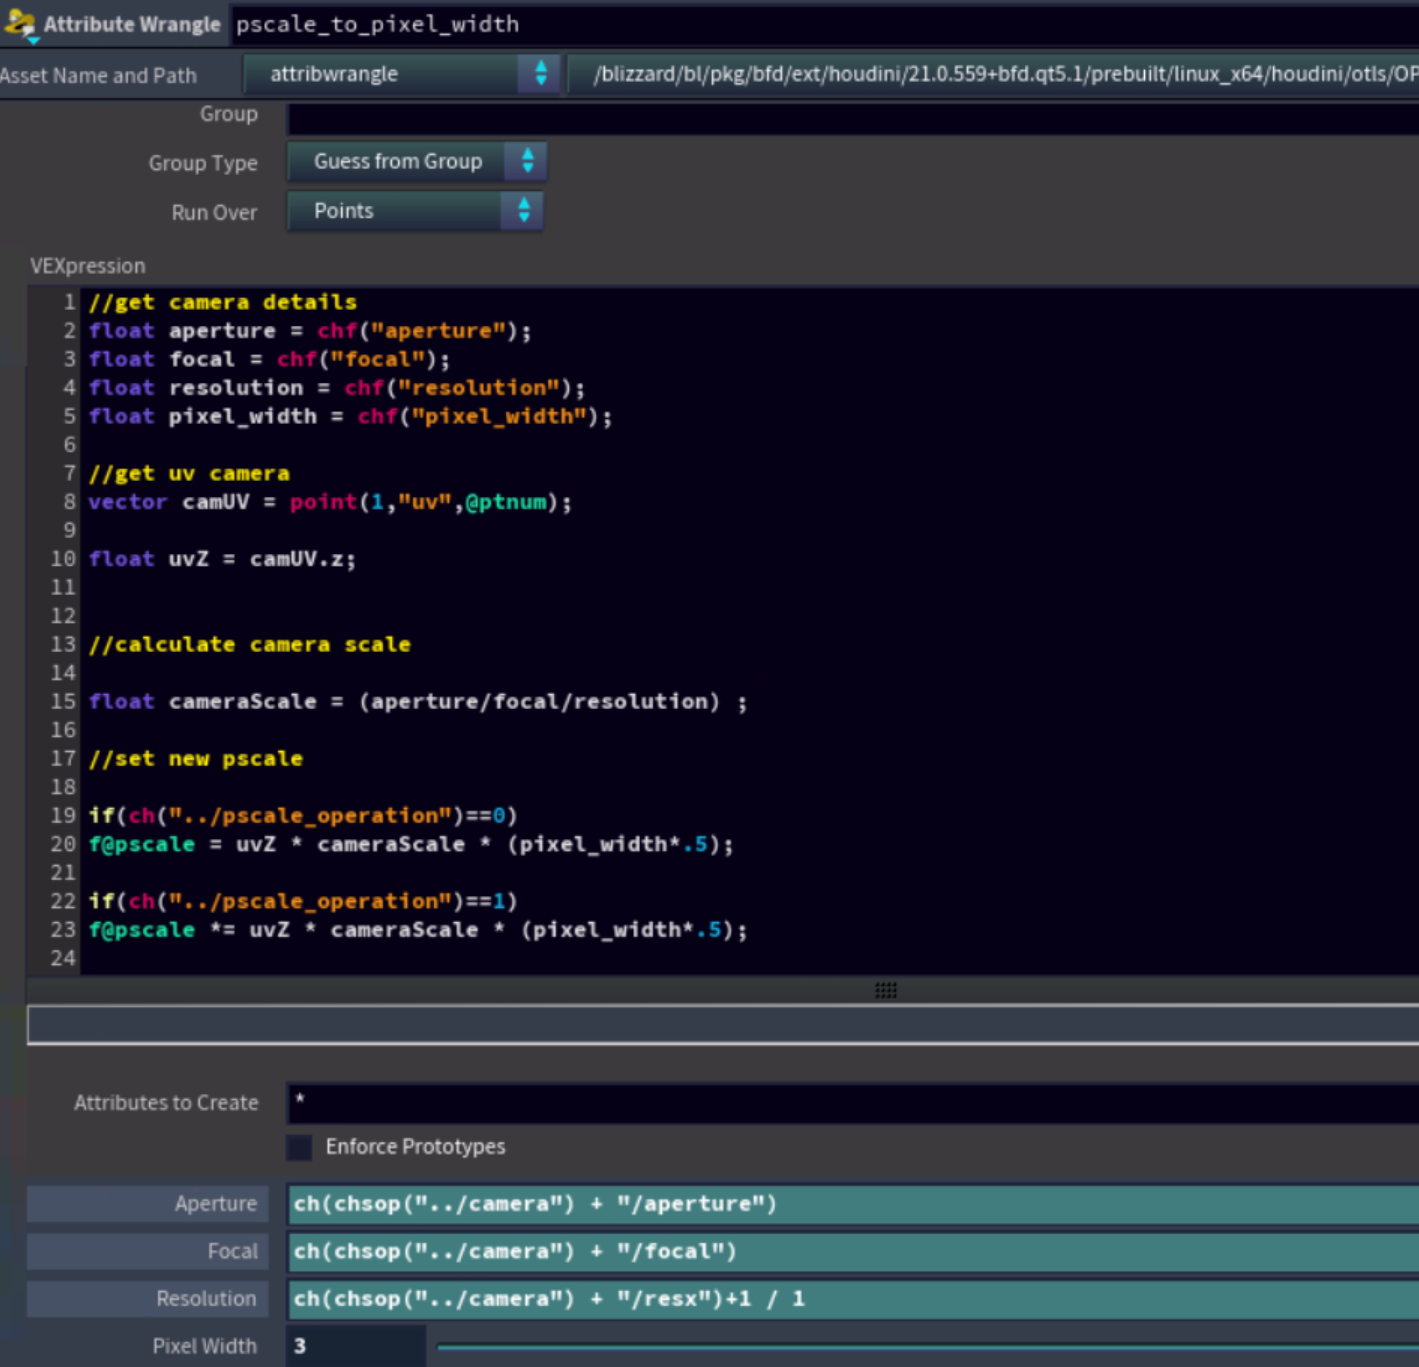Click the Aperture expression field
1419x1367 pixels.
pyautogui.click(x=850, y=1204)
